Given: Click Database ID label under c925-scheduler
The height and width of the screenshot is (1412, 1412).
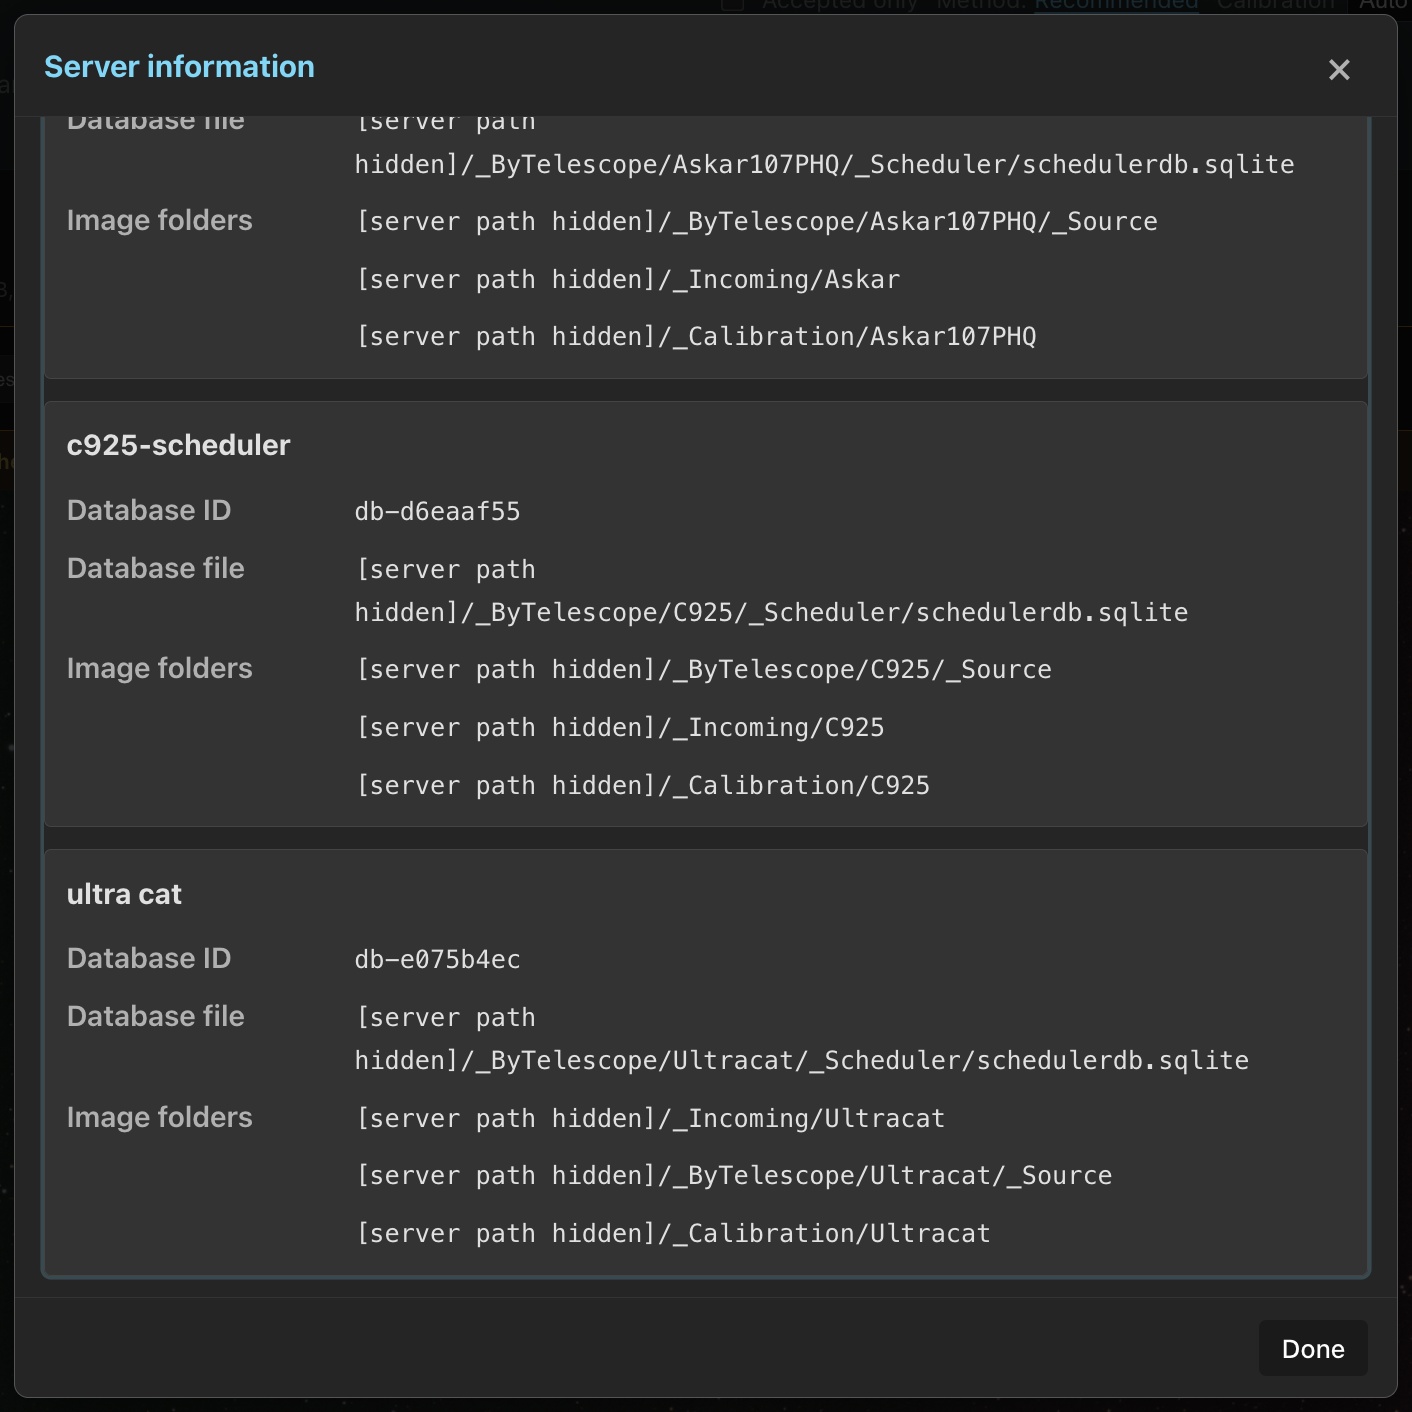Looking at the screenshot, I should (149, 510).
